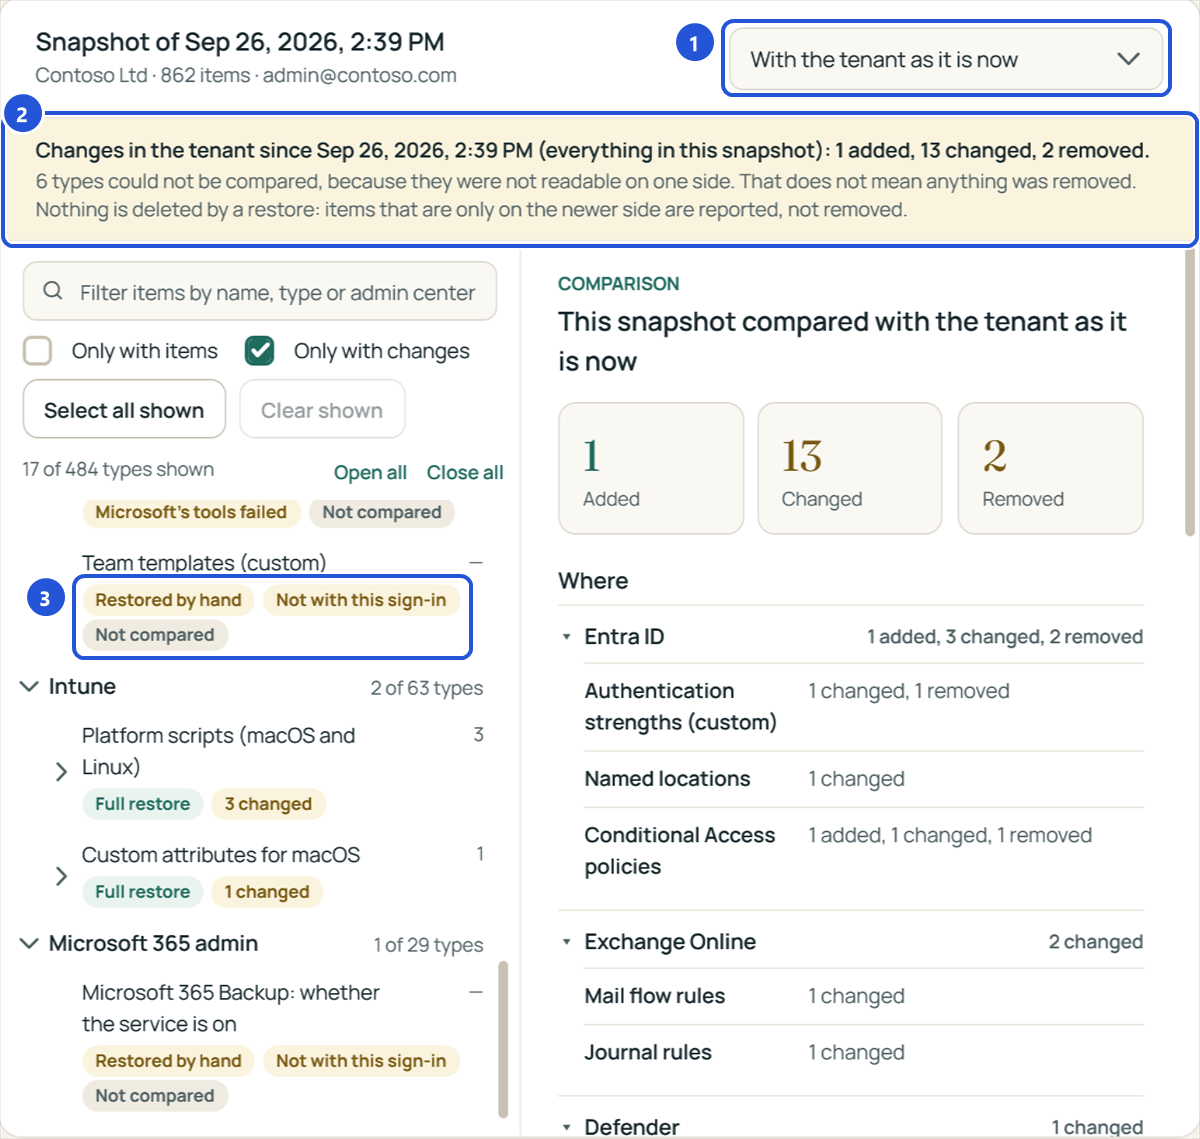Select the Added count card

651,468
